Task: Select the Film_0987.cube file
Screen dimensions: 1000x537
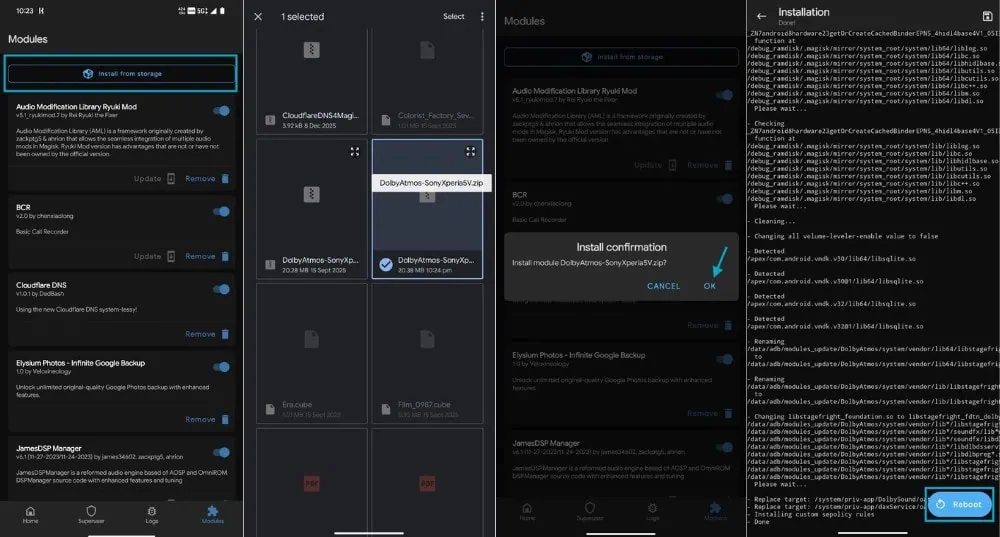Action: [427, 353]
